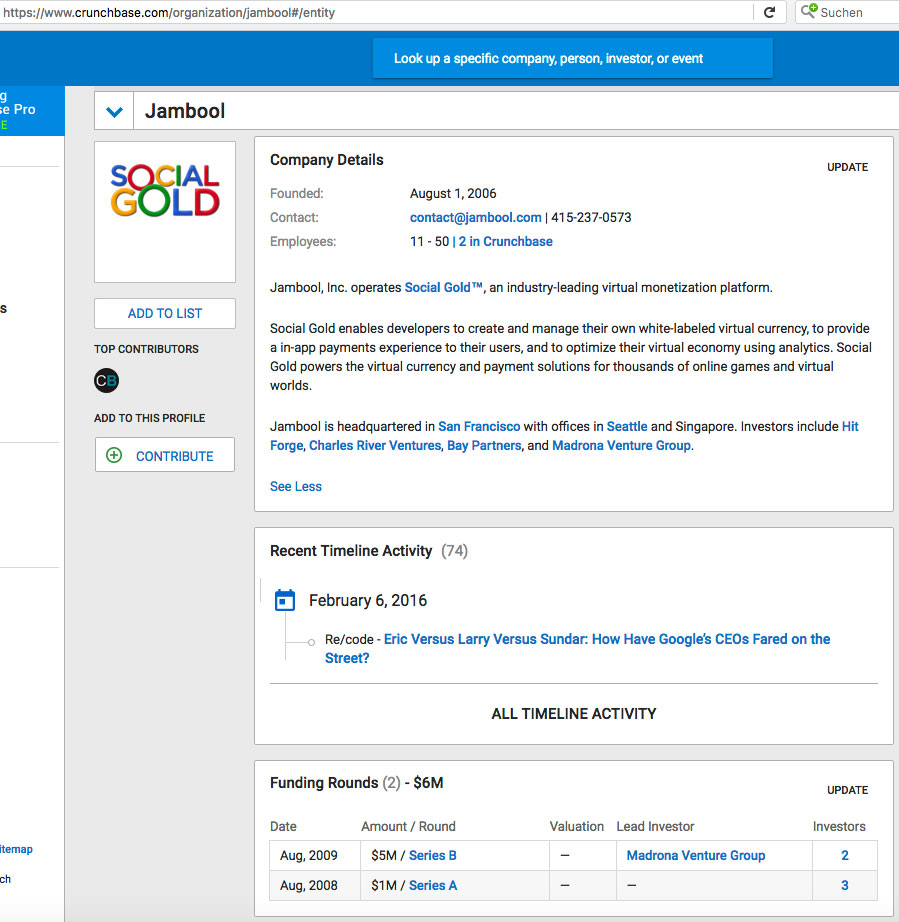The height and width of the screenshot is (922, 899).
Task: Click the TOP CONTRIBUTORS label
Action: click(146, 349)
